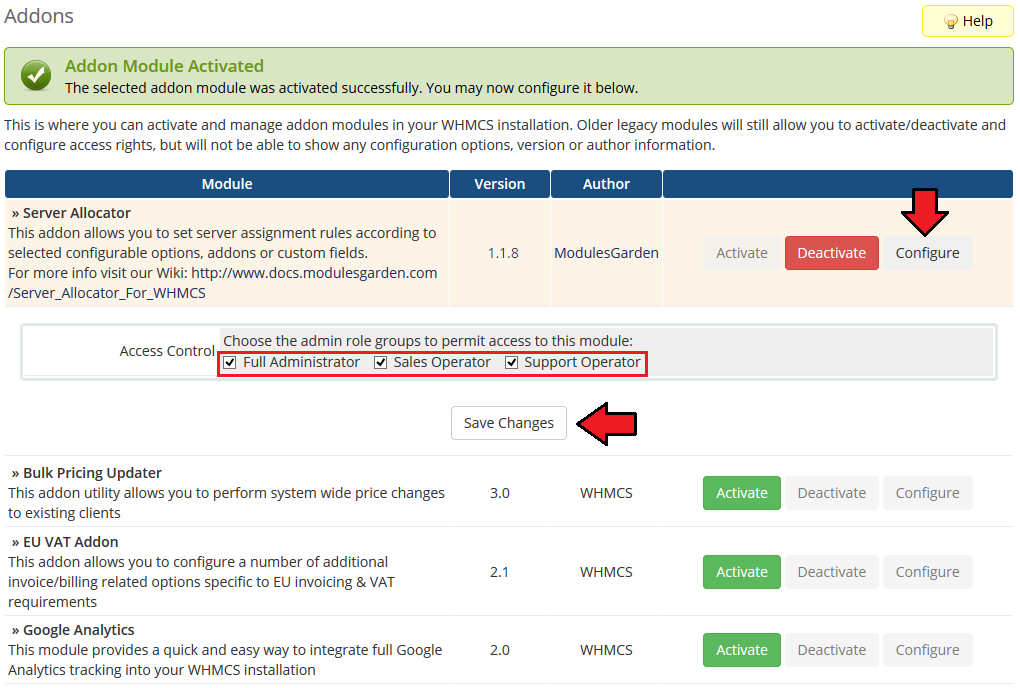
Task: Configure the Server Allocator addon
Action: (x=927, y=253)
